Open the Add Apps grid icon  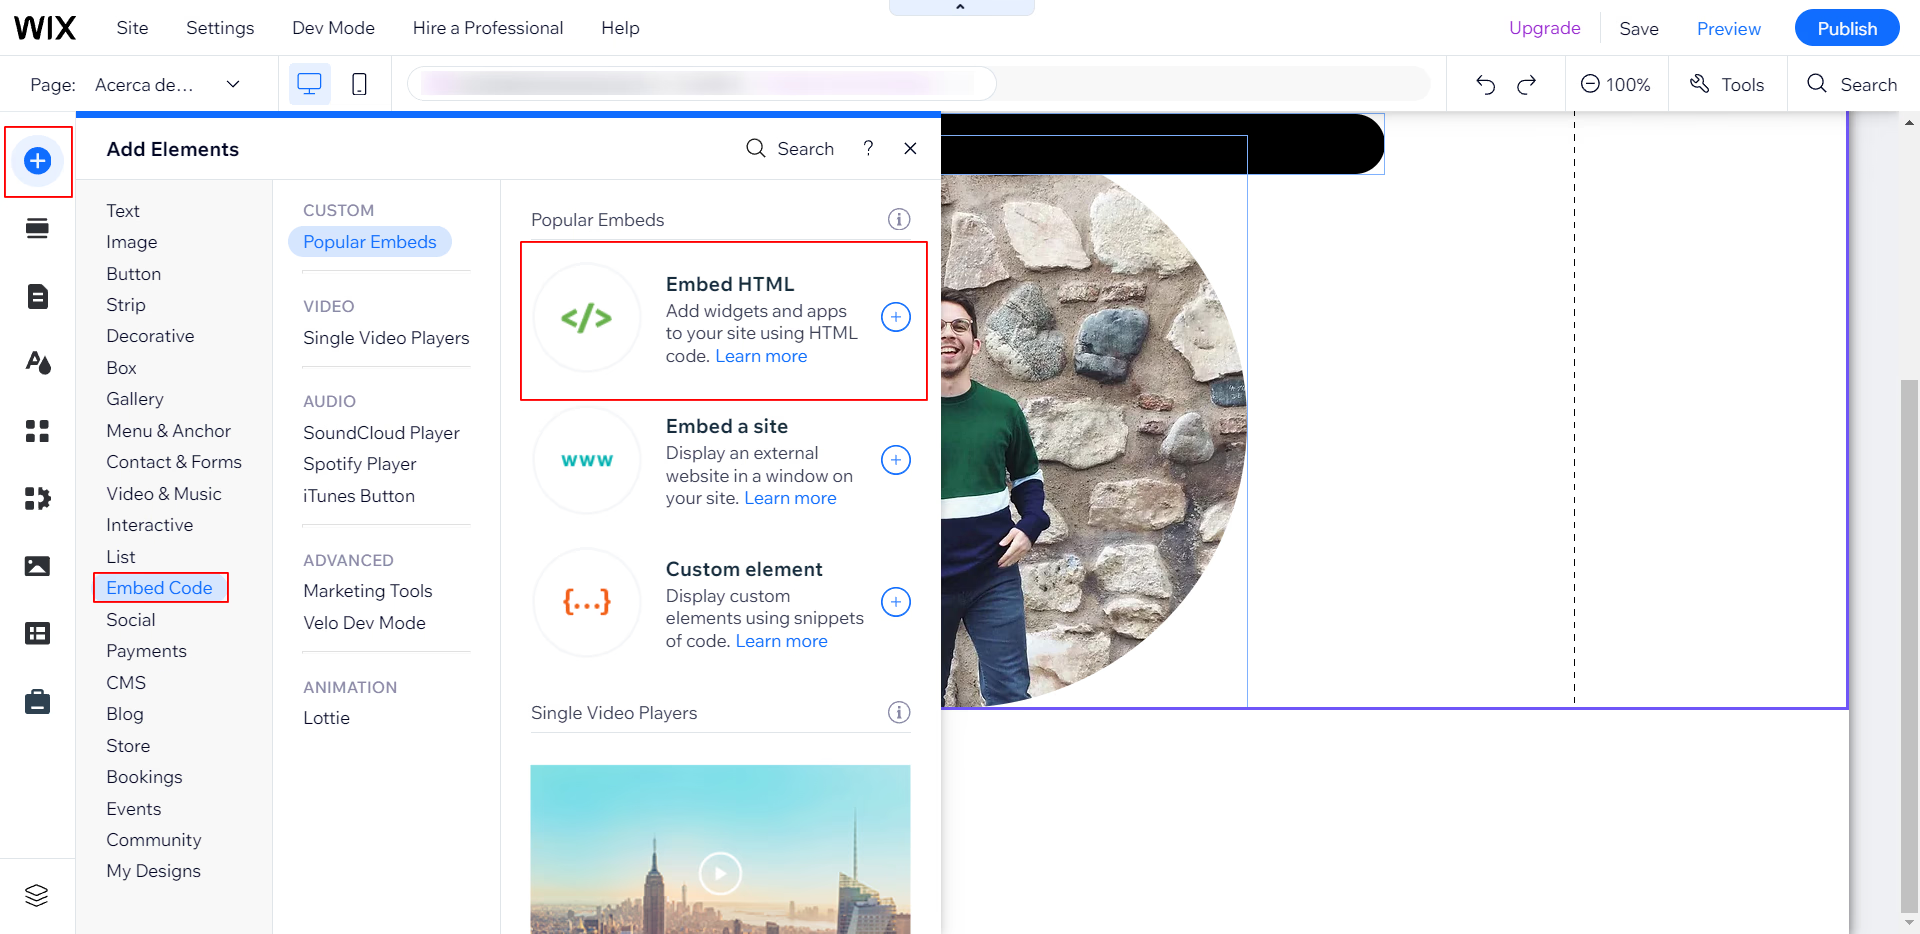tap(38, 431)
